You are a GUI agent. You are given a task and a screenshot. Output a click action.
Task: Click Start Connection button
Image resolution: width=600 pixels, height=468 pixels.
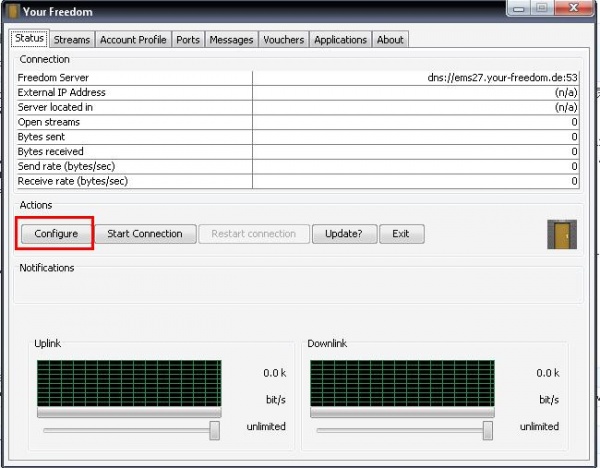[145, 234]
